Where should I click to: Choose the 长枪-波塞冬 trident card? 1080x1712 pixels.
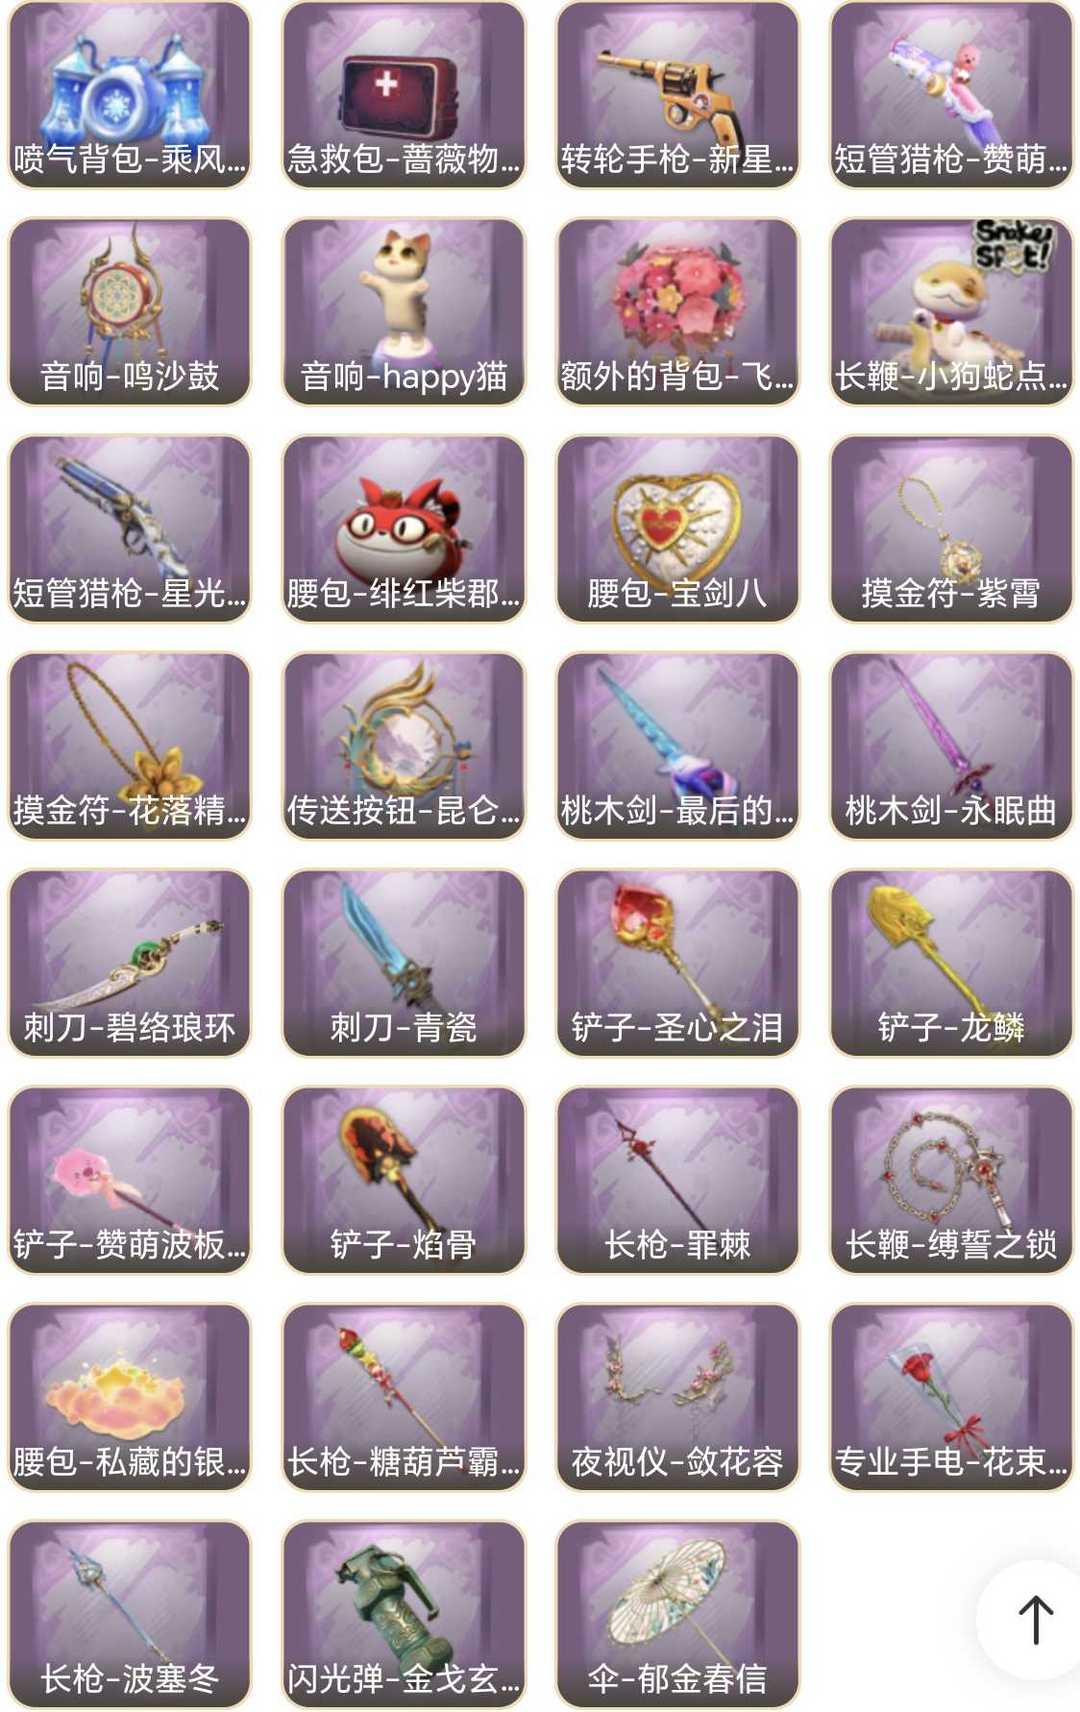point(130,1614)
